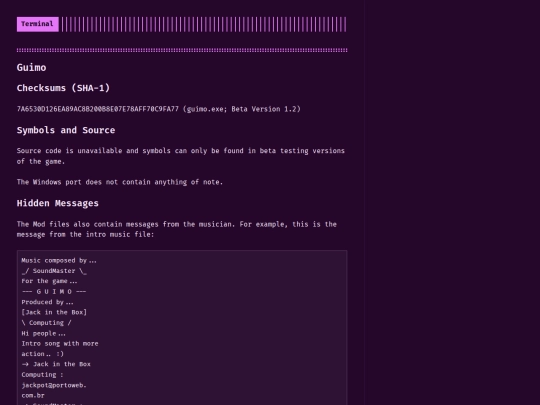Click the 'Source code is unavailable' paragraph
The width and height of the screenshot is (540, 405).
181,156
